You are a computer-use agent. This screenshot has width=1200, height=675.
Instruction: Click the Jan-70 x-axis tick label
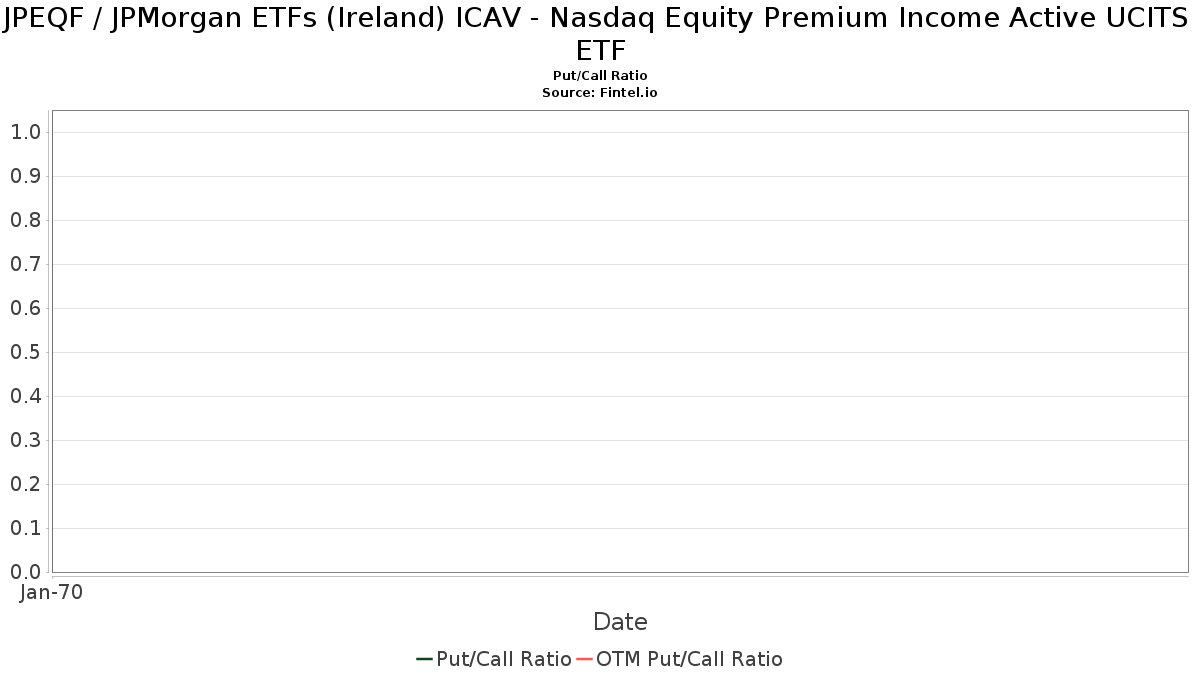(x=52, y=592)
